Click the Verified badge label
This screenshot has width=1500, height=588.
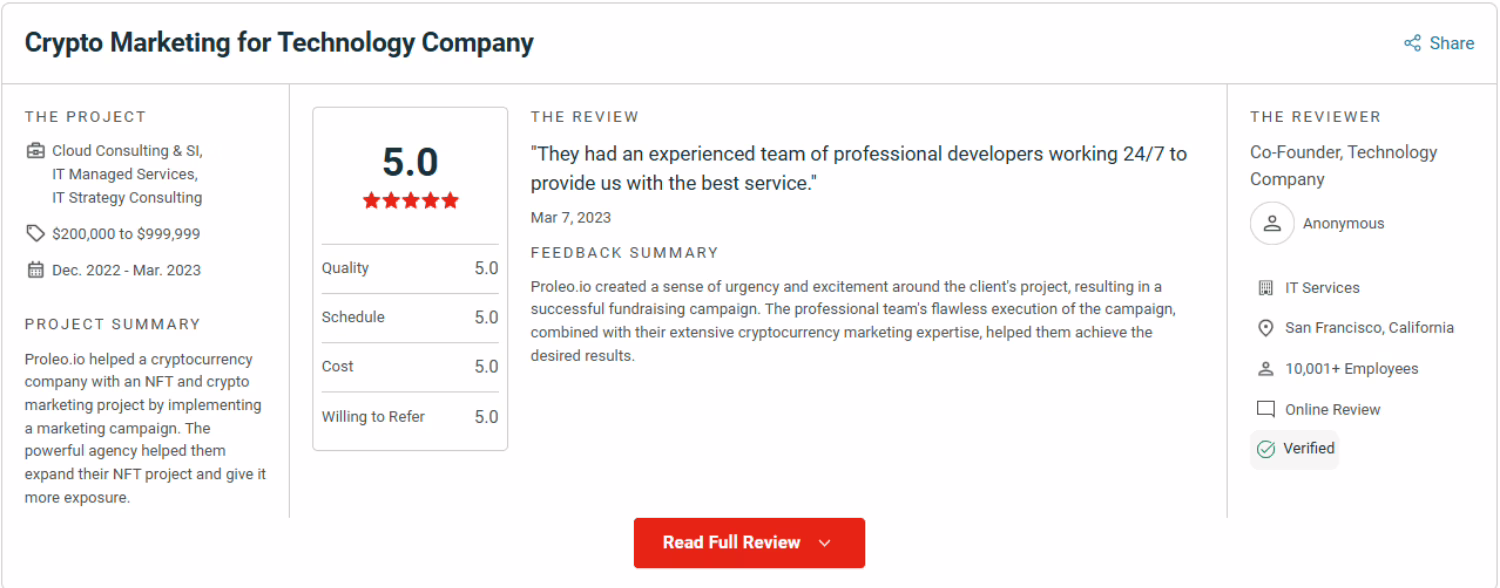pyautogui.click(x=1308, y=448)
